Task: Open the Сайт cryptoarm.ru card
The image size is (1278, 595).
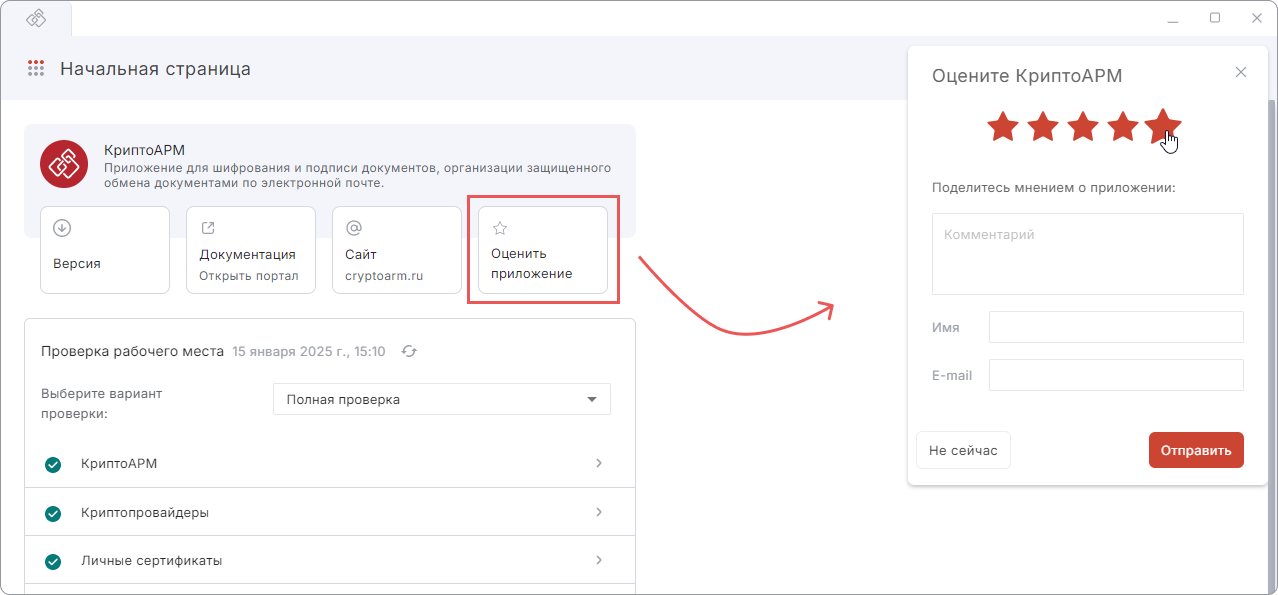Action: pos(397,250)
